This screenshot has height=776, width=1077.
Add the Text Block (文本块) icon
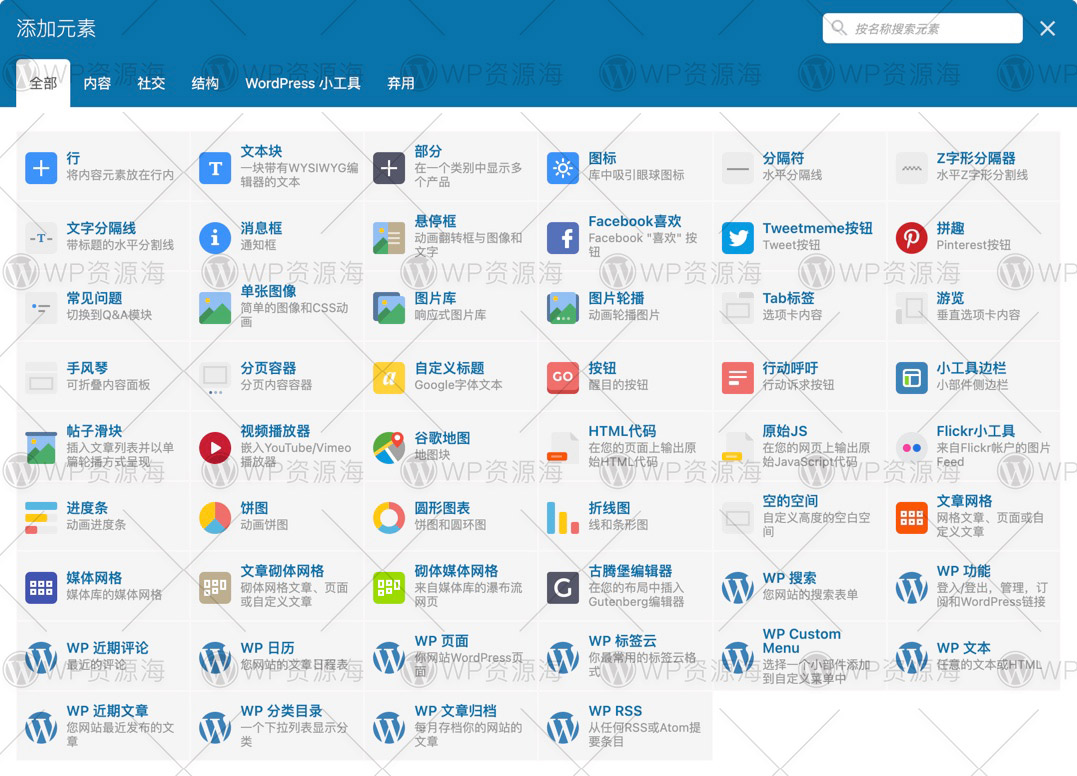click(215, 168)
